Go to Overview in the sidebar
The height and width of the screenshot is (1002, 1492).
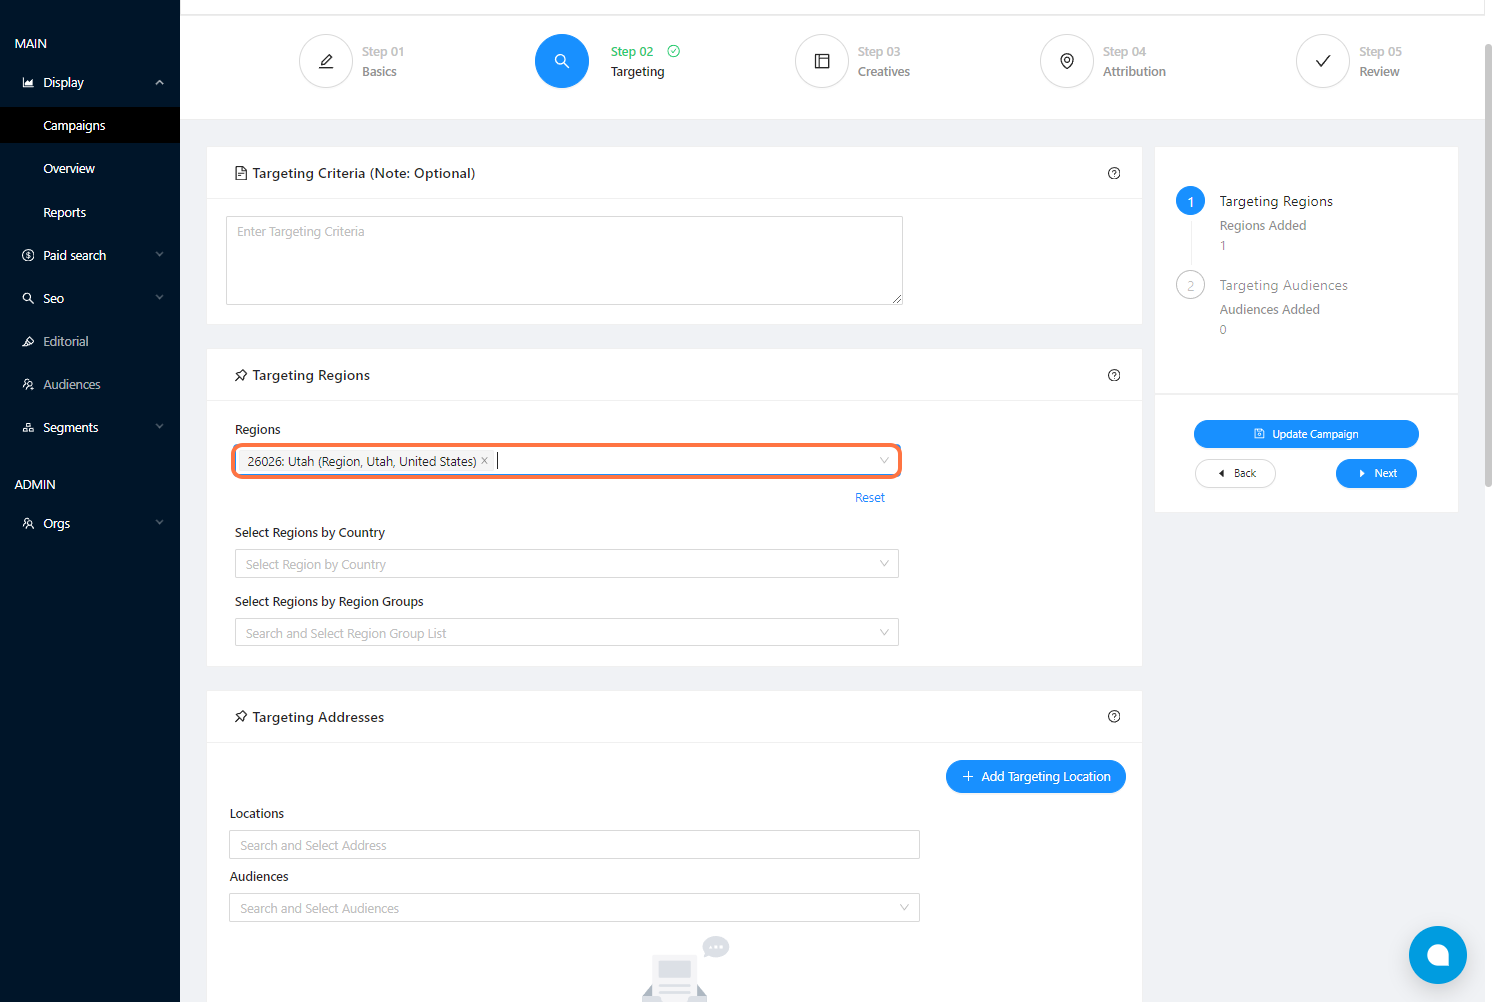69,169
